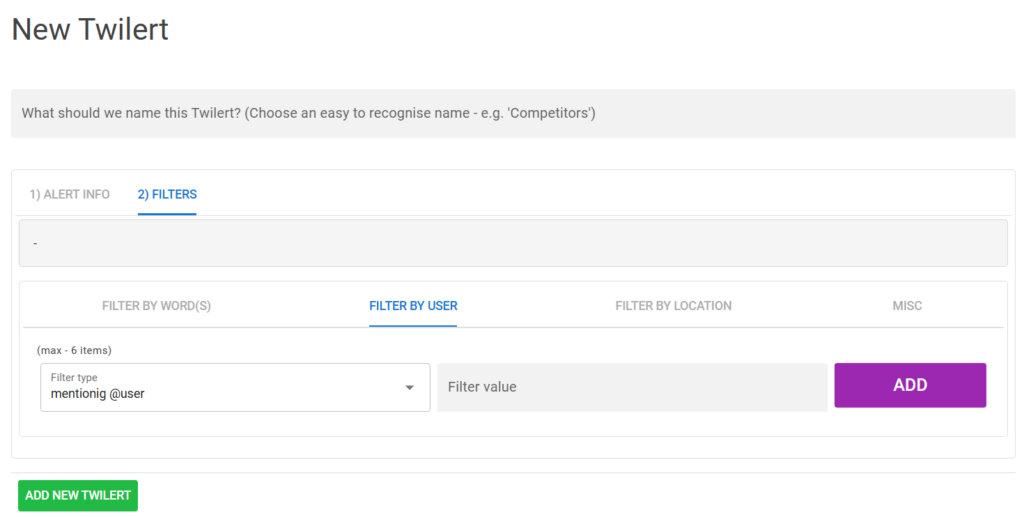Open the Filter by Location tab
The width and height of the screenshot is (1024, 517).
pyautogui.click(x=673, y=306)
